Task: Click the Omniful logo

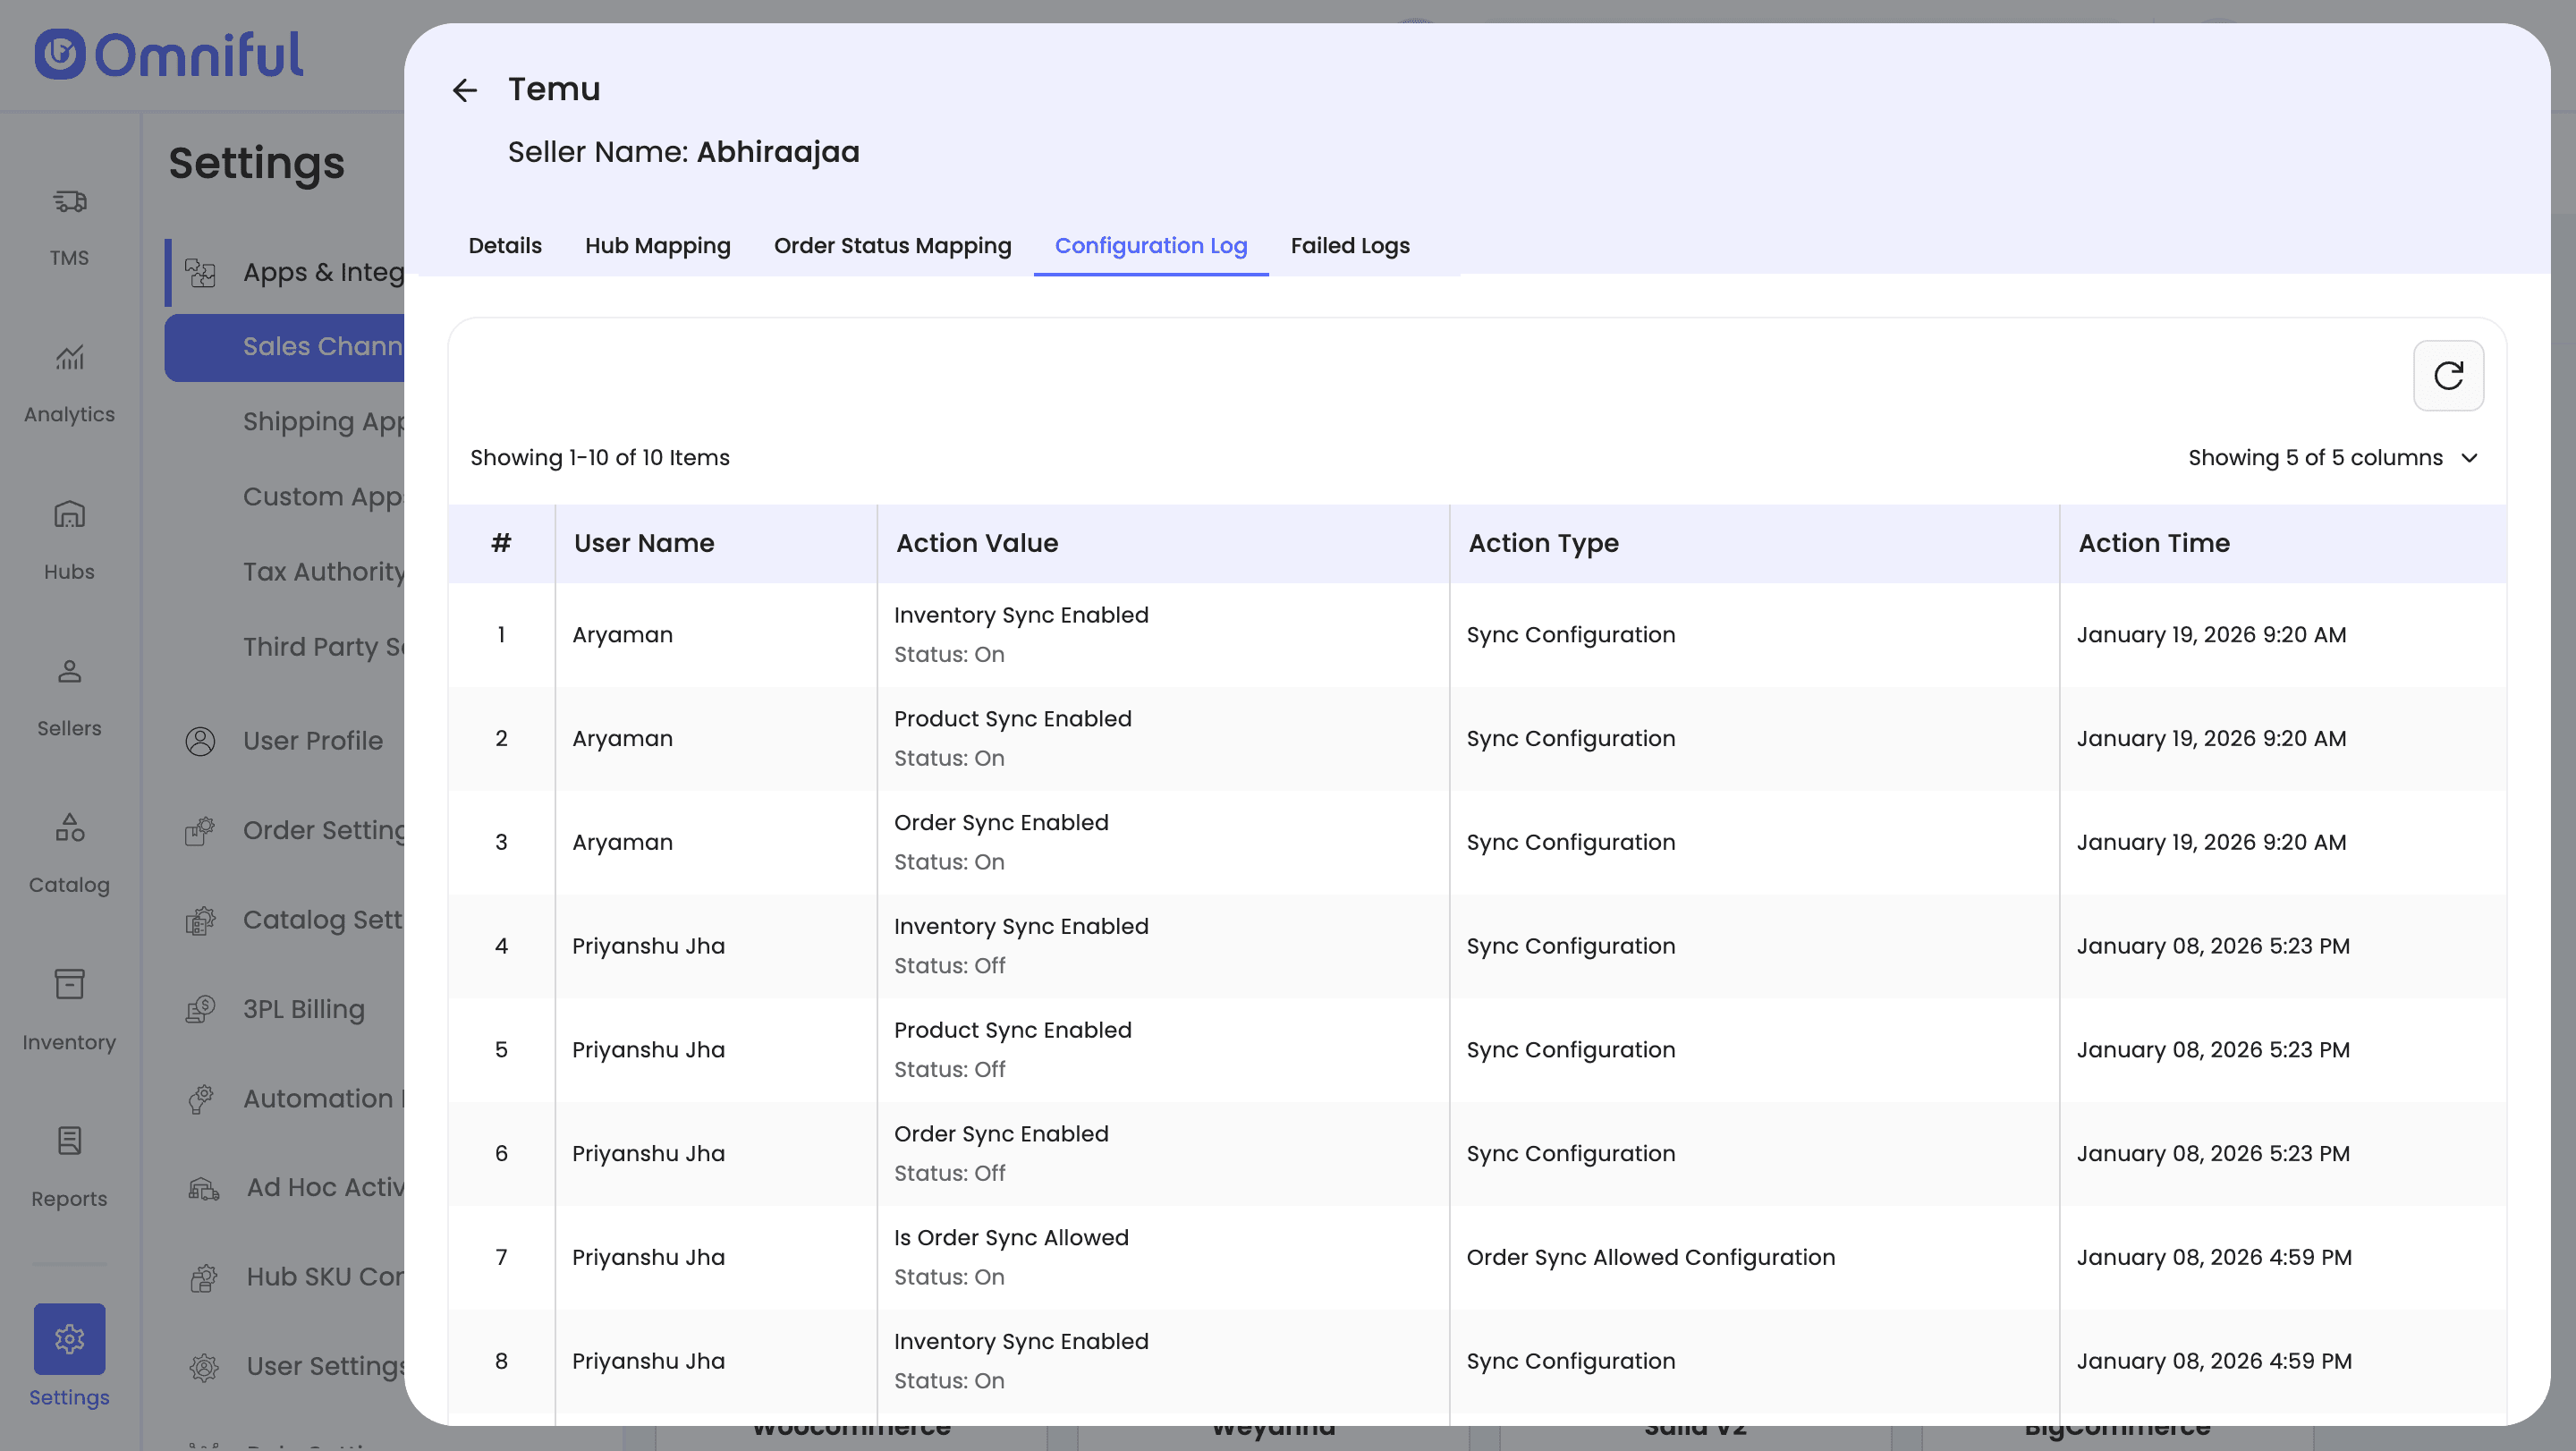Action: 169,54
